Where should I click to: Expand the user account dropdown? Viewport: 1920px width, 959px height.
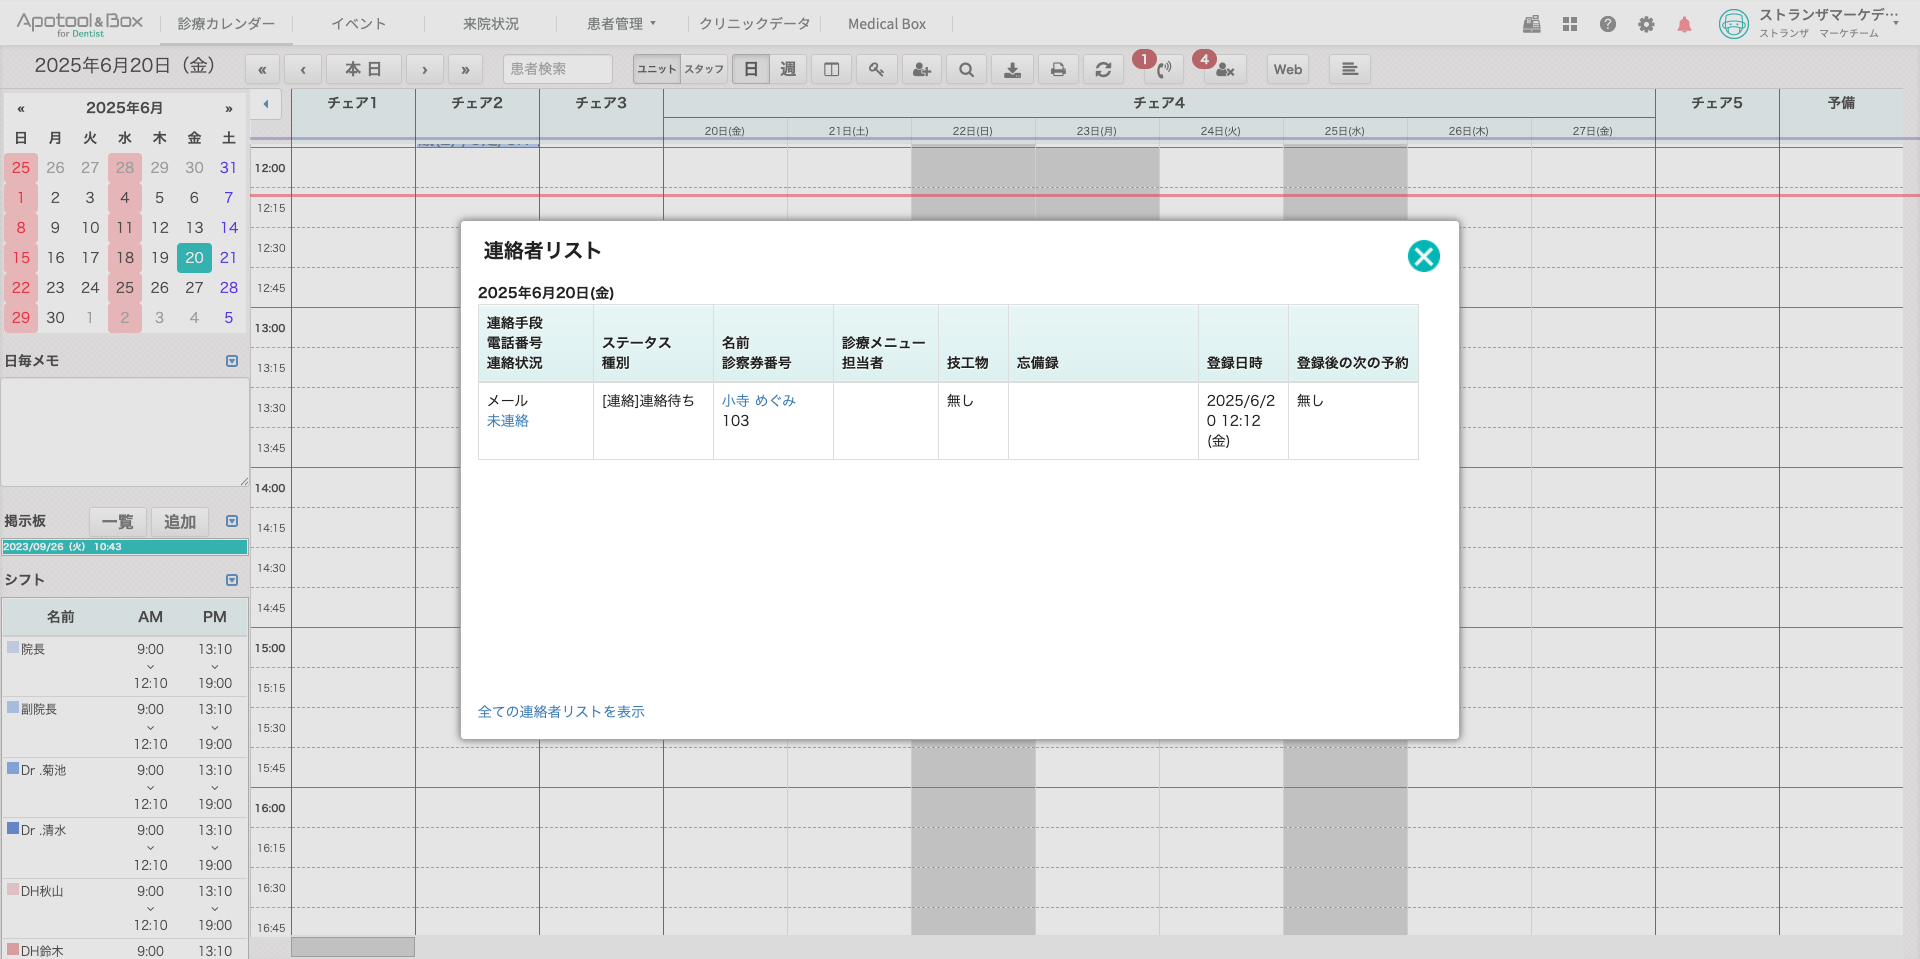coord(1894,22)
